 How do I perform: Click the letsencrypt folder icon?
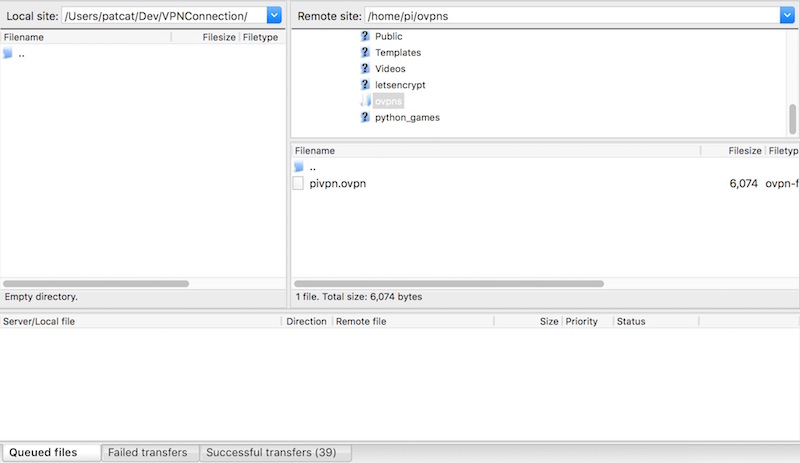pyautogui.click(x=365, y=85)
